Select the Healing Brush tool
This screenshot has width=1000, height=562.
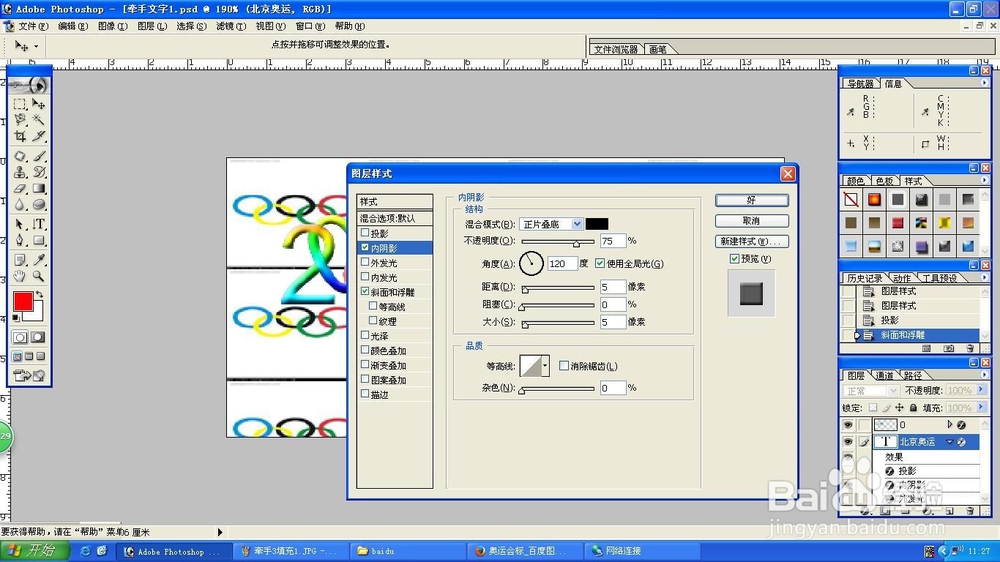[x=20, y=156]
